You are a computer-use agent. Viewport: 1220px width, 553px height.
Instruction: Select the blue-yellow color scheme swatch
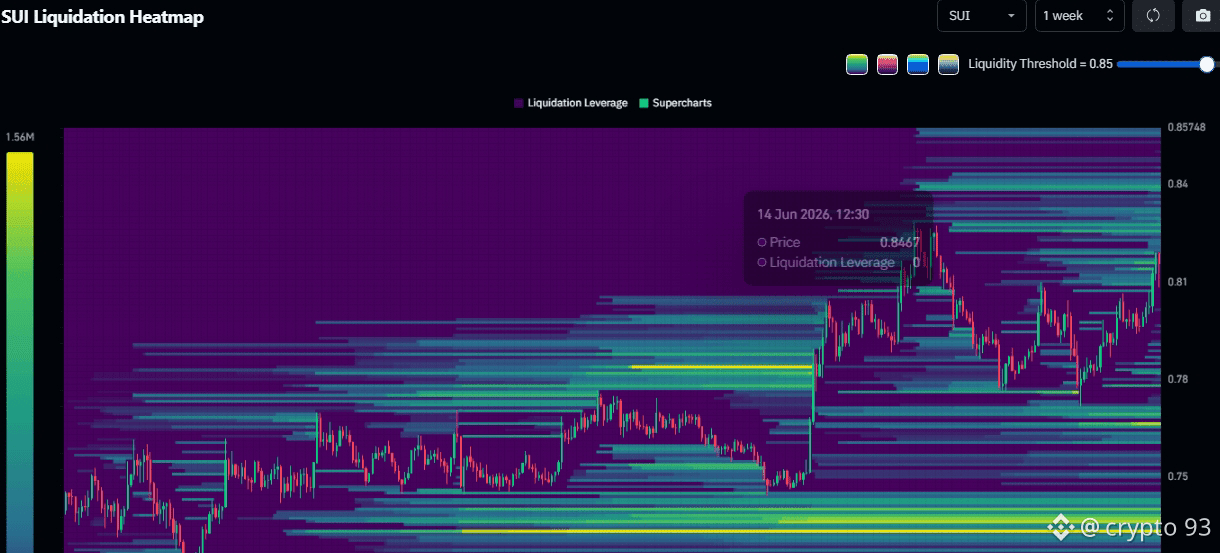(918, 64)
